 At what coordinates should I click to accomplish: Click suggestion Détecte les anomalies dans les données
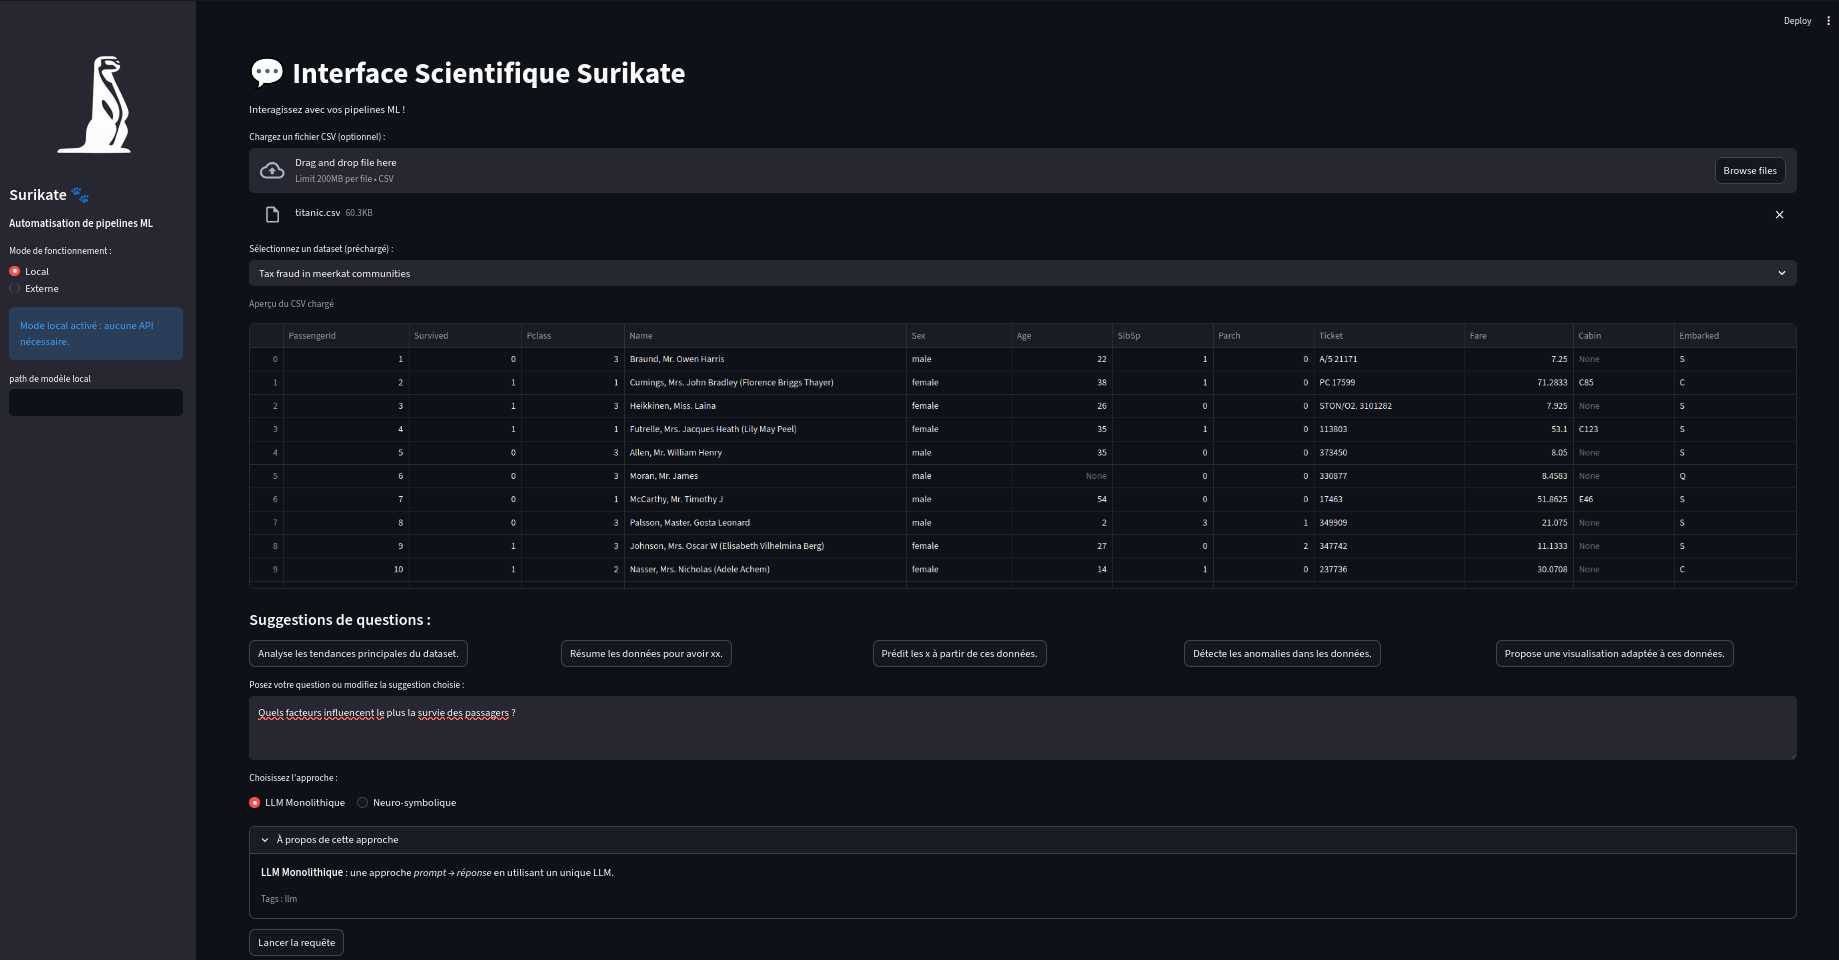click(1282, 653)
